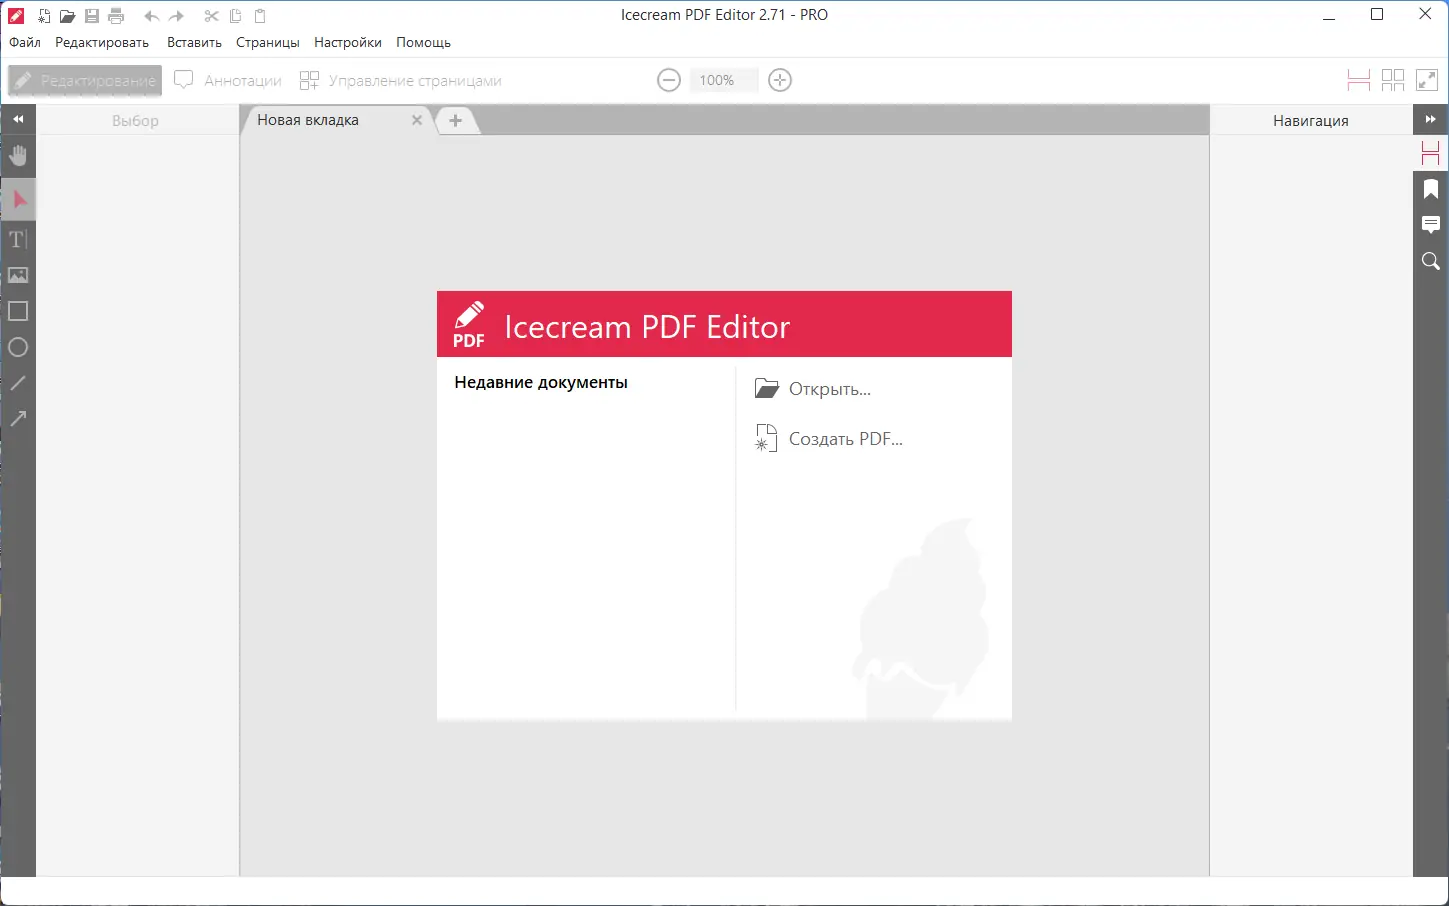Open the Файл menu
This screenshot has height=906, width=1449.
(24, 42)
